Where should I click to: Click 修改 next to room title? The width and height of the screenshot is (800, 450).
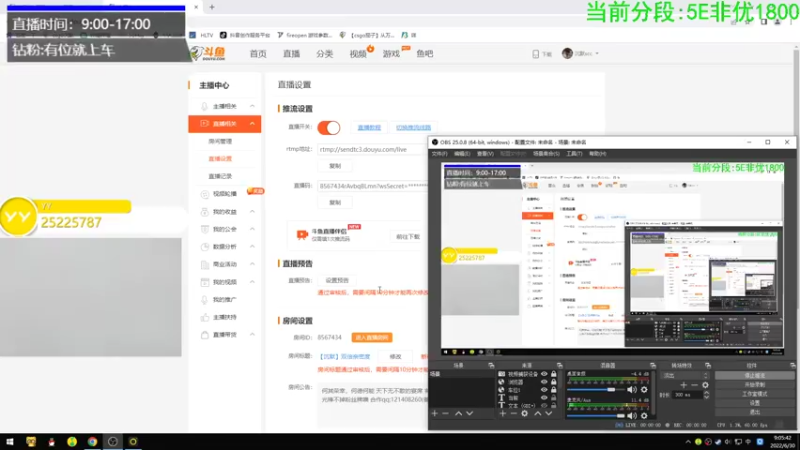click(395, 357)
